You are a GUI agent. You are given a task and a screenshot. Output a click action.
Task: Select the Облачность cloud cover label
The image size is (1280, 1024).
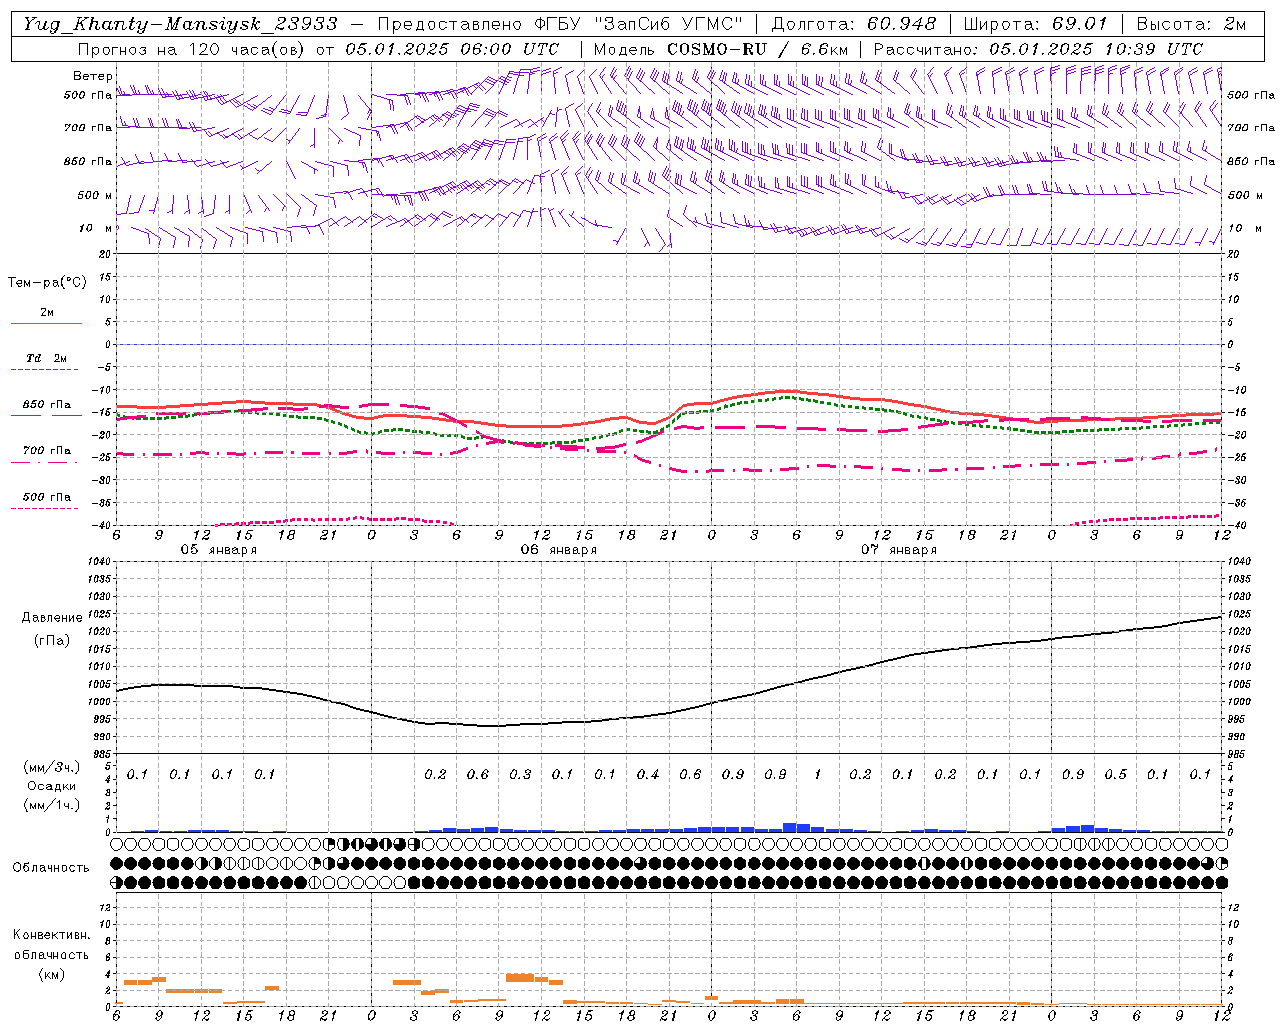coord(51,868)
